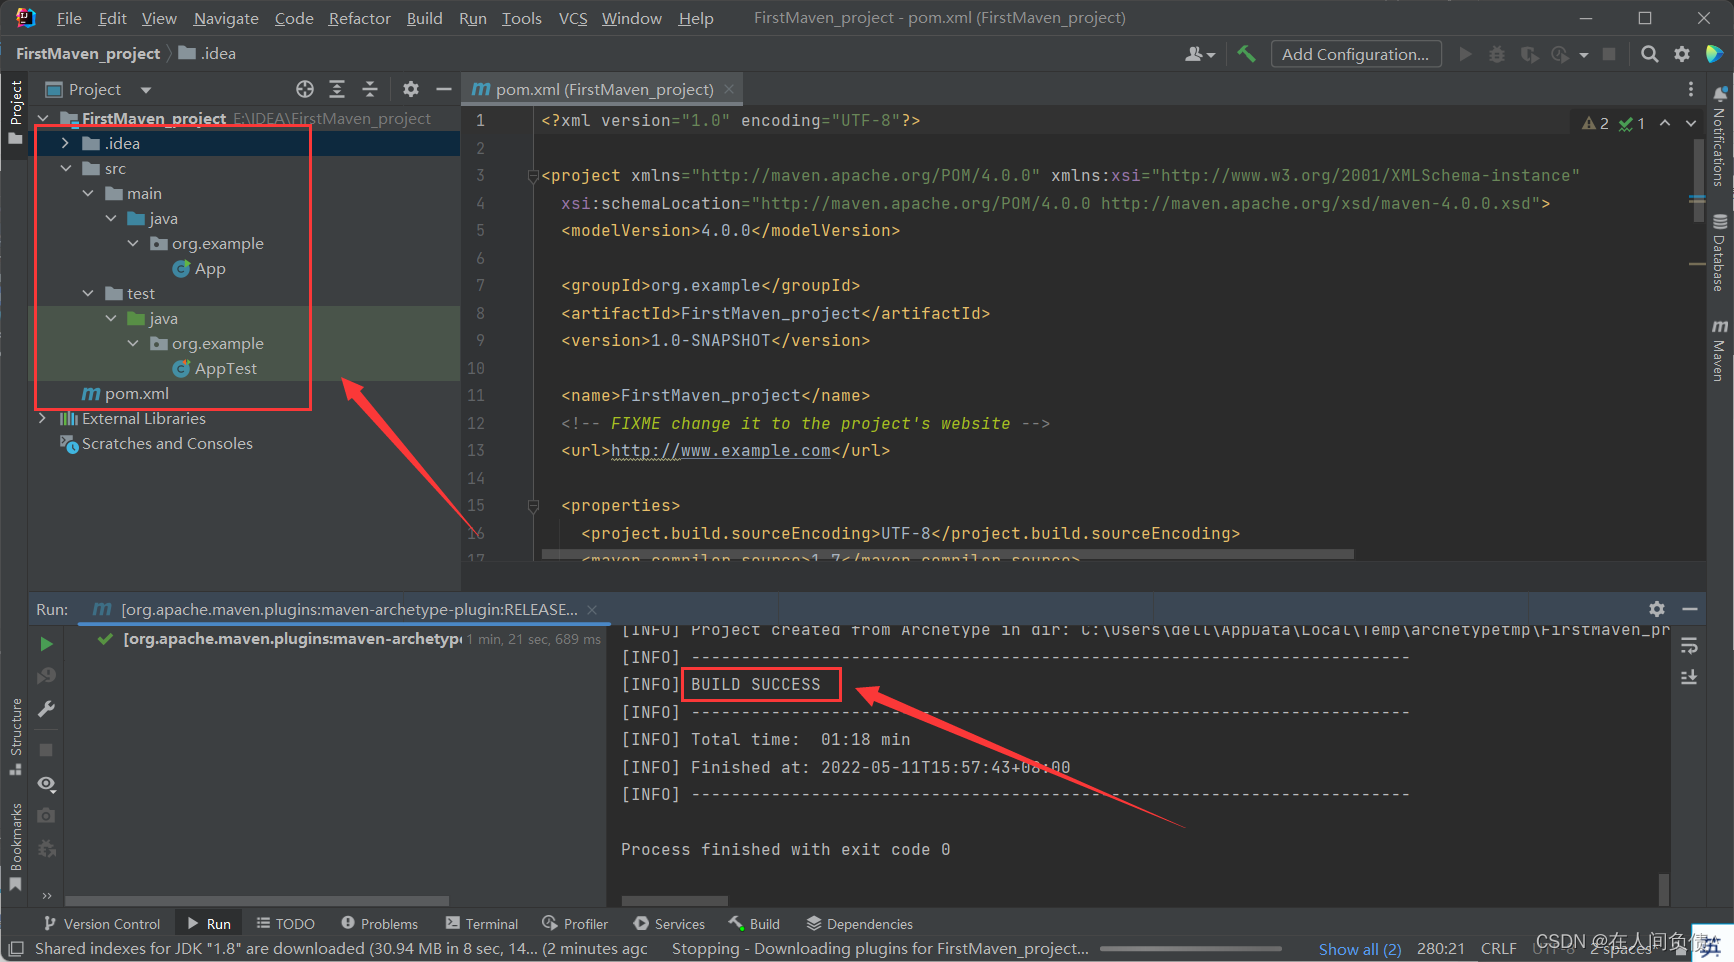Click Add Configuration button
Image resolution: width=1734 pixels, height=962 pixels.
pyautogui.click(x=1355, y=54)
